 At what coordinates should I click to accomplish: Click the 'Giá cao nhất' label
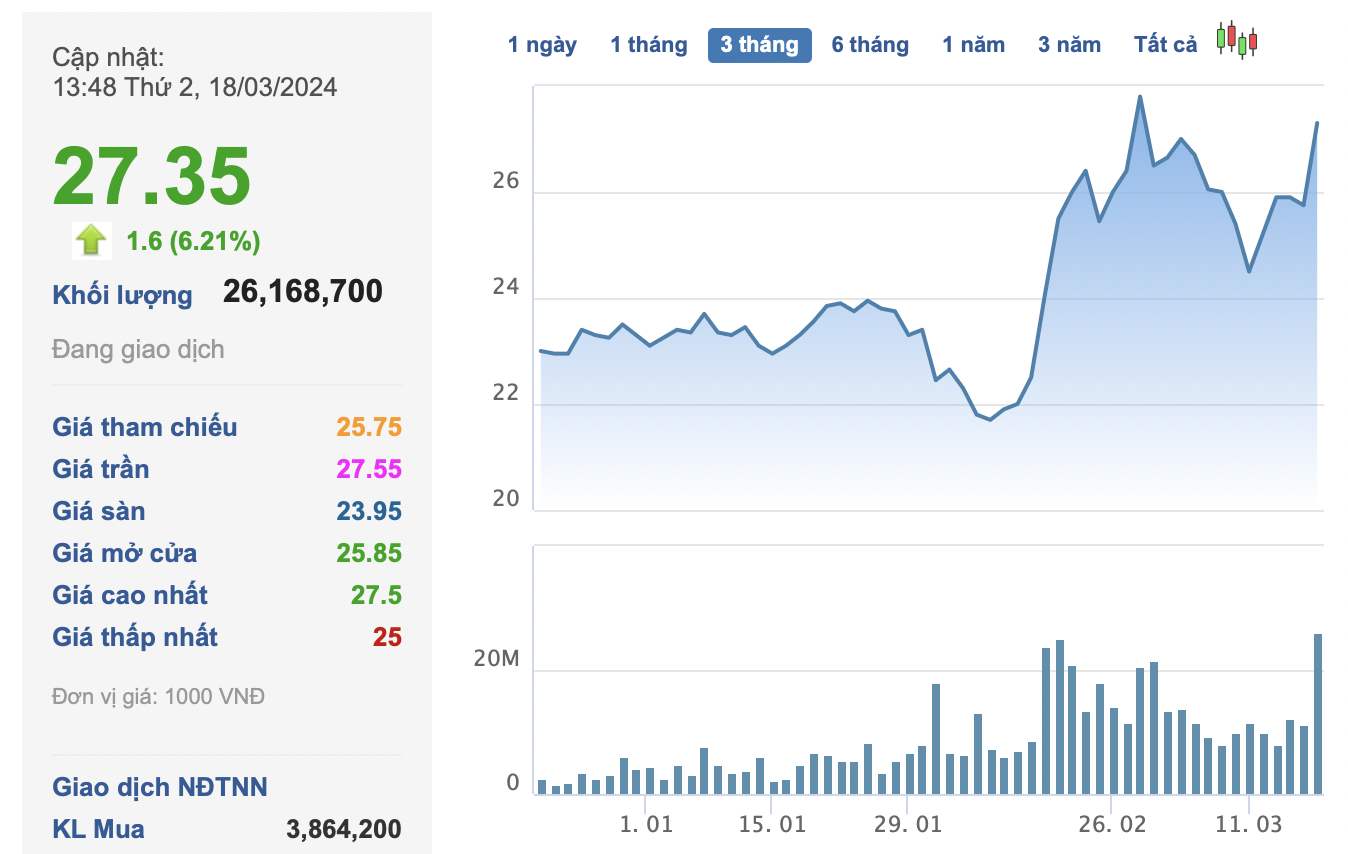130,595
